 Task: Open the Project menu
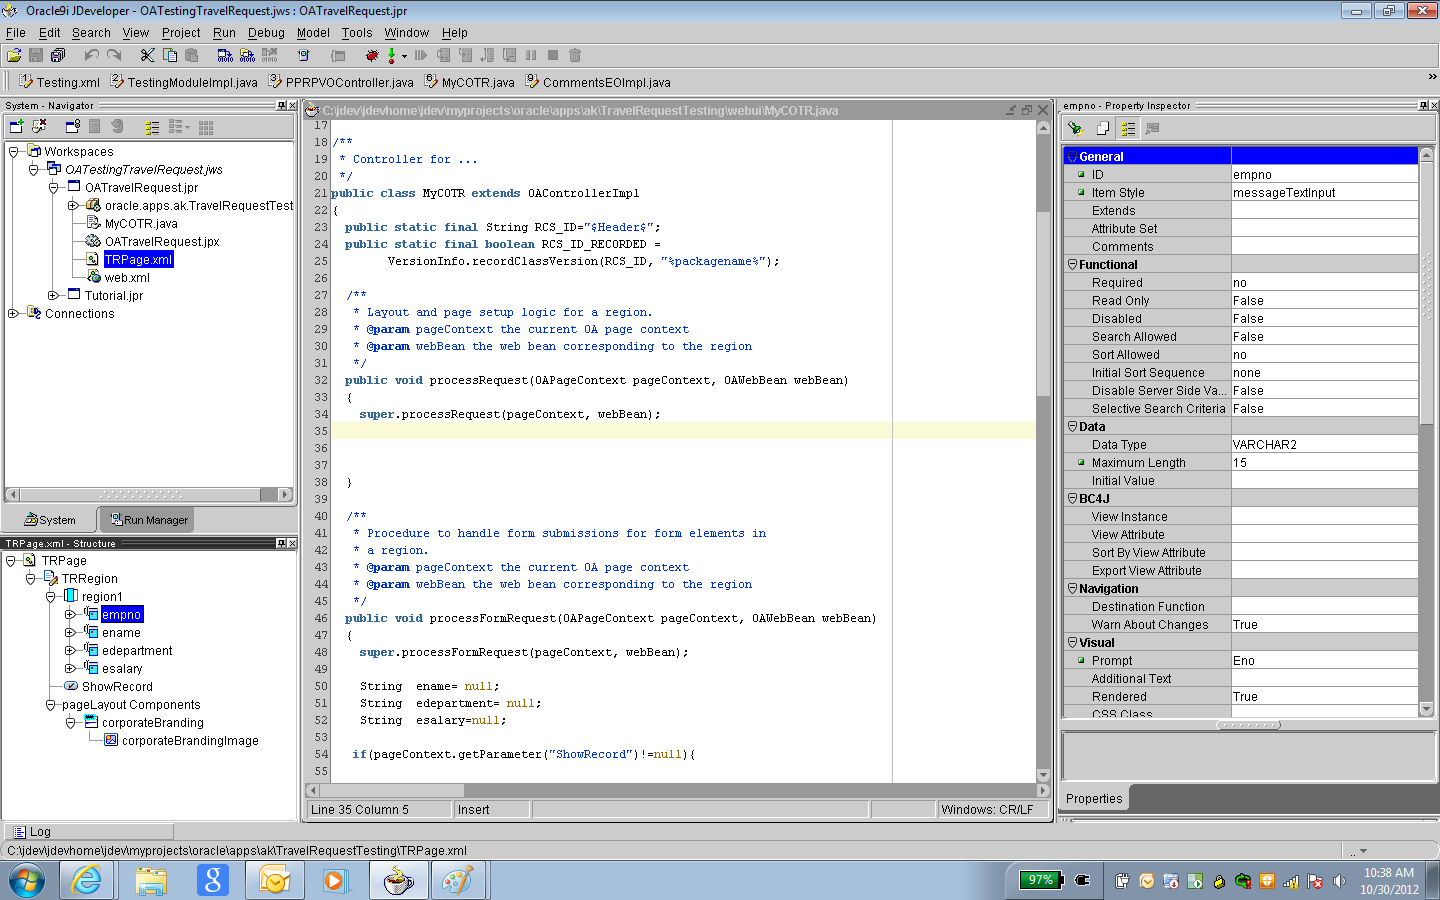click(x=181, y=33)
